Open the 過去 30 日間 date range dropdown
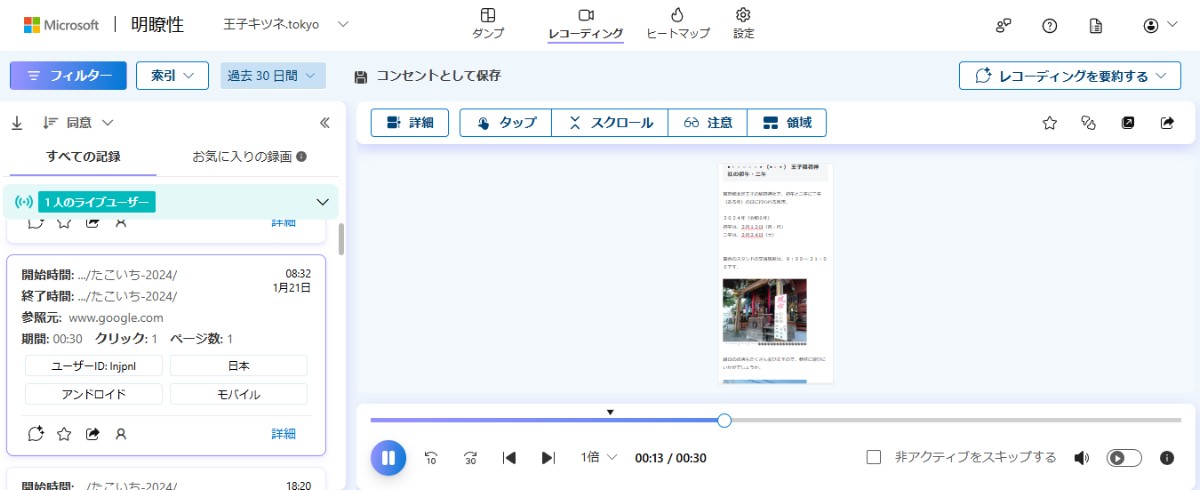Viewport: 1200px width, 490px height. click(273, 76)
